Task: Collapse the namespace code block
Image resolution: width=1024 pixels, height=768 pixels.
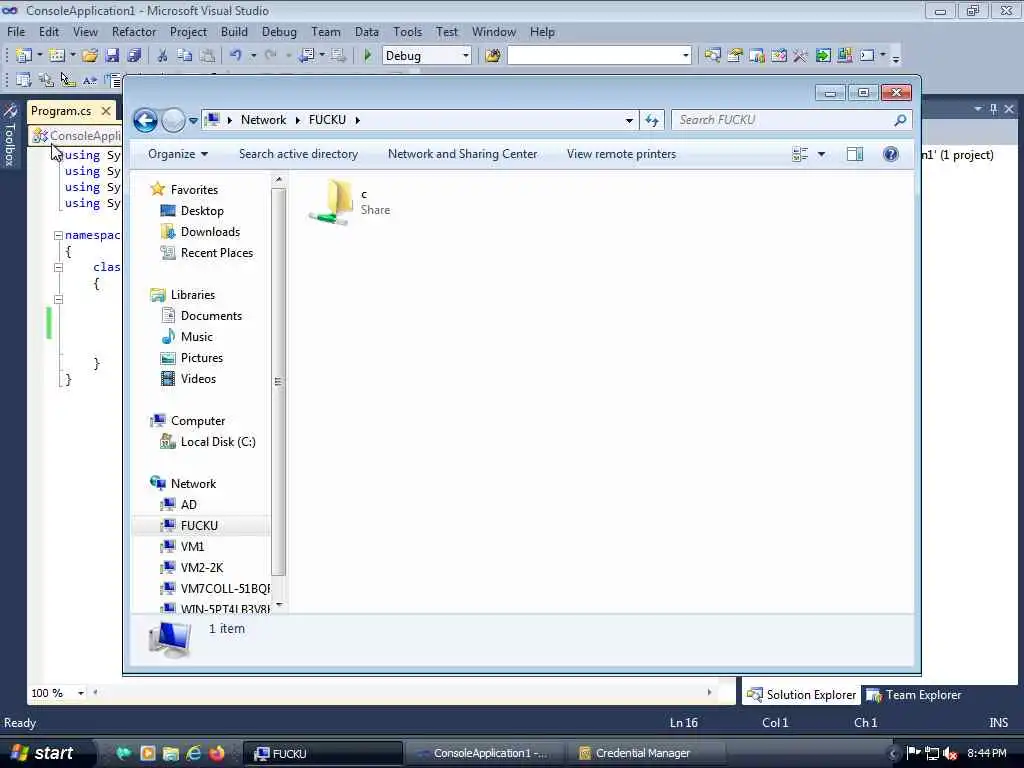Action: 58,235
